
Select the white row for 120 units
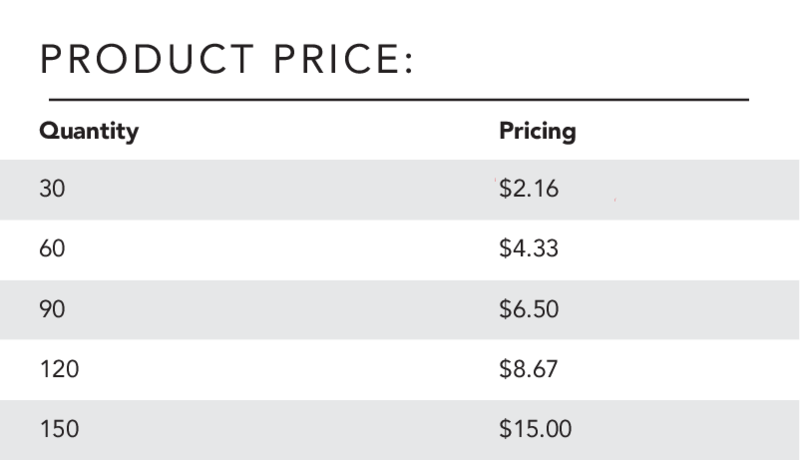click(399, 370)
